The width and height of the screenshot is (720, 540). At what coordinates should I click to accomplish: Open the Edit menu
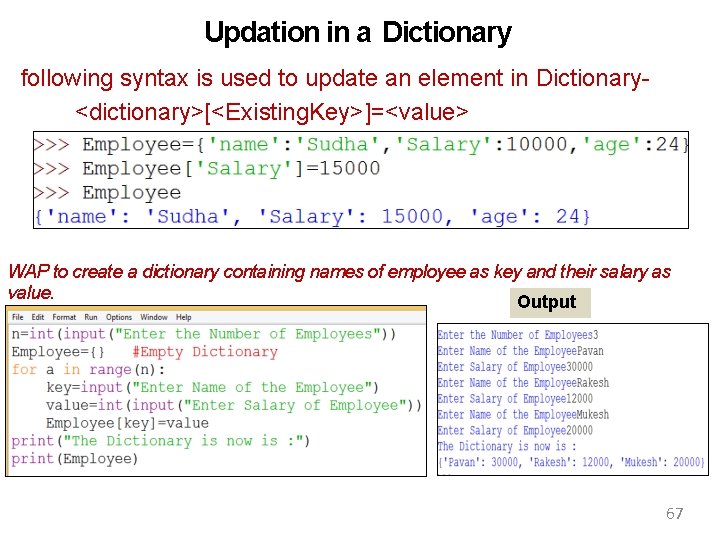pyautogui.click(x=38, y=317)
